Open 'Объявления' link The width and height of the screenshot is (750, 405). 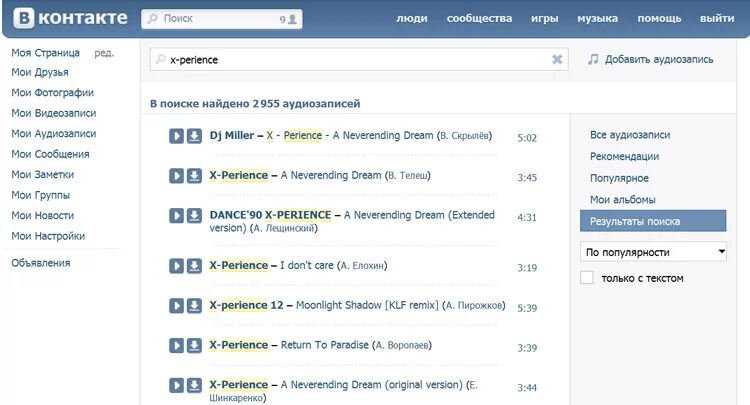[x=41, y=263]
